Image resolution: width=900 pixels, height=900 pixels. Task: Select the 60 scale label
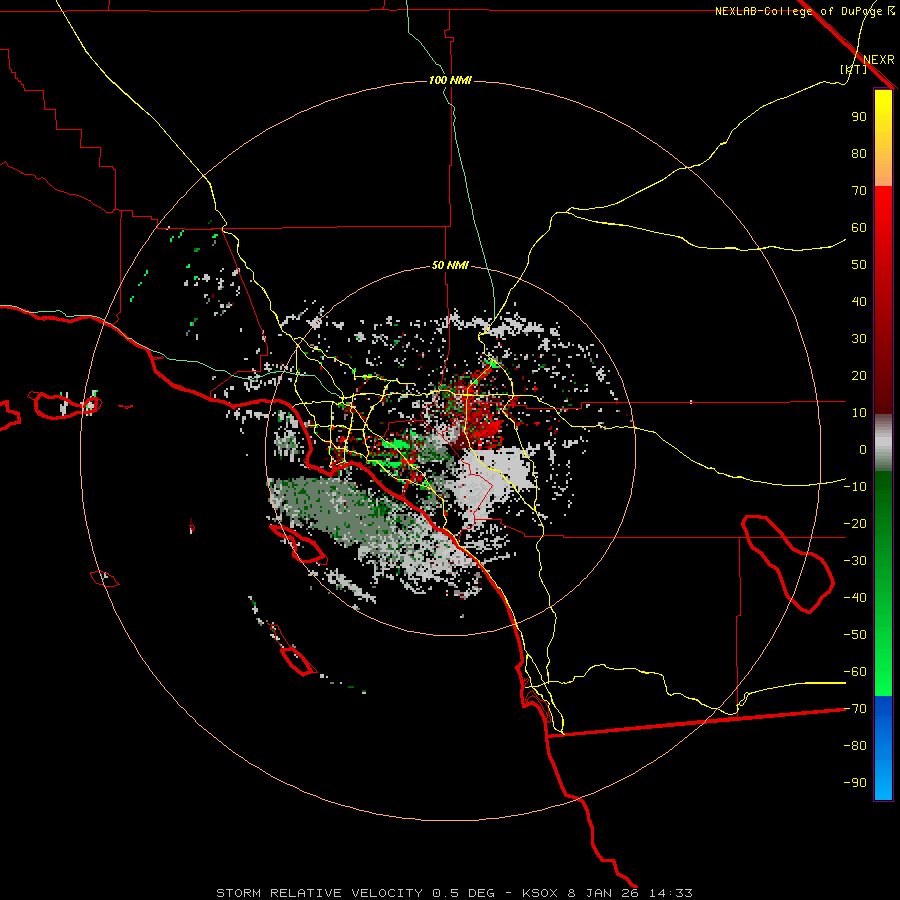(859, 228)
